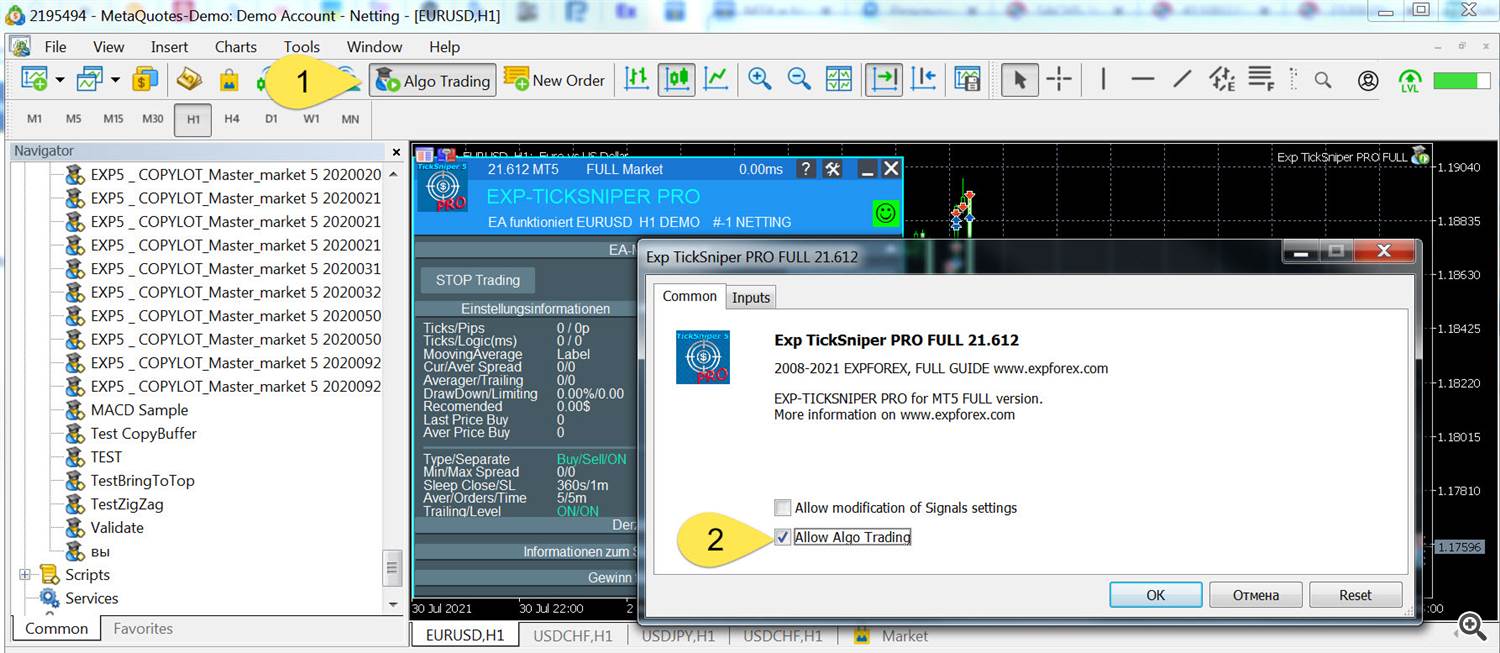Click OK in the TickSniper dialog

coord(1155,595)
